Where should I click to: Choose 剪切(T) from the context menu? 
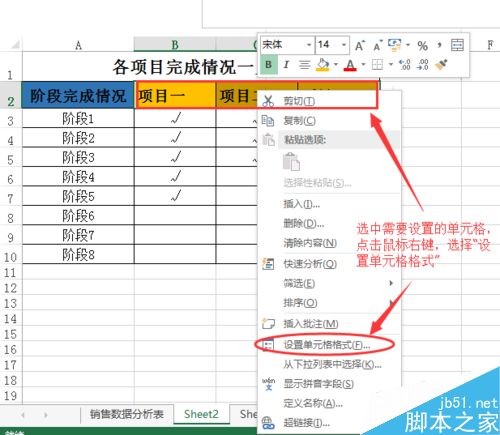[330, 101]
